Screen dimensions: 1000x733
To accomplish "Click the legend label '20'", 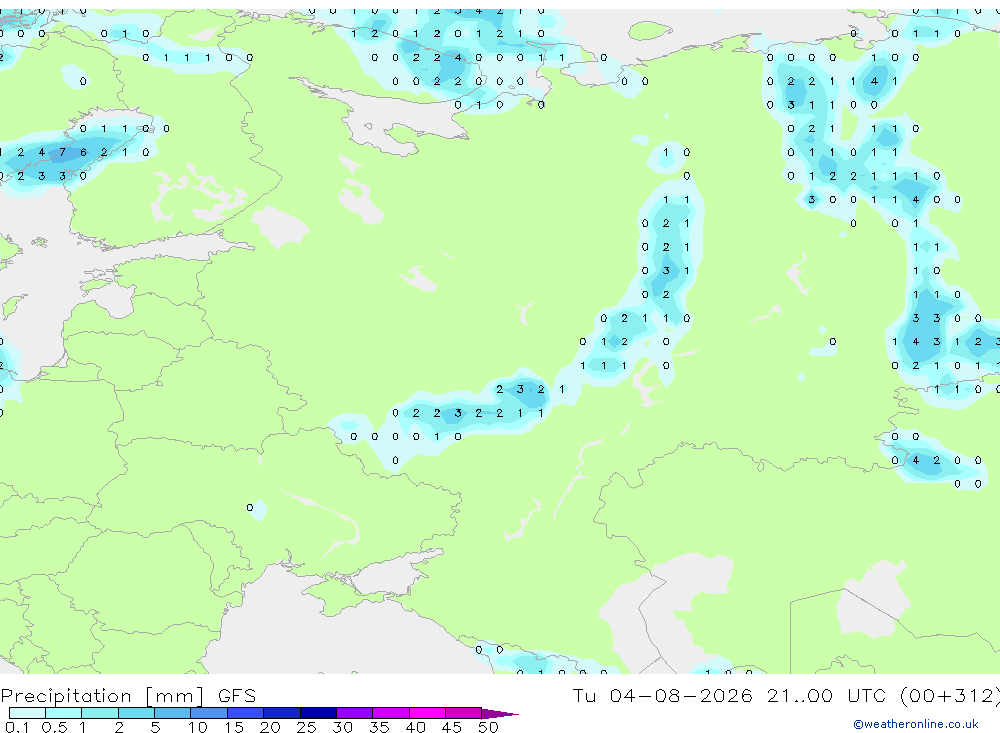I will point(270,727).
